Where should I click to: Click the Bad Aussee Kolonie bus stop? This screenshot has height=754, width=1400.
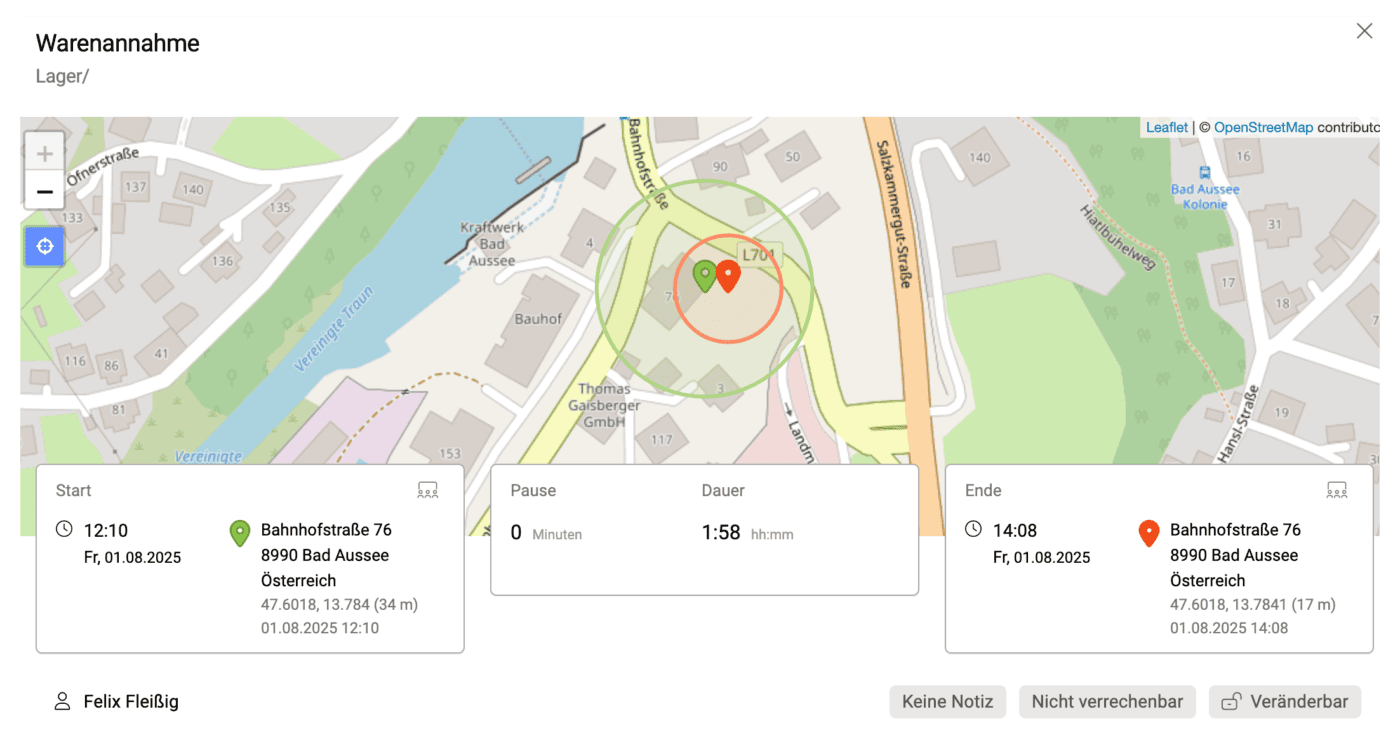coord(1205,172)
